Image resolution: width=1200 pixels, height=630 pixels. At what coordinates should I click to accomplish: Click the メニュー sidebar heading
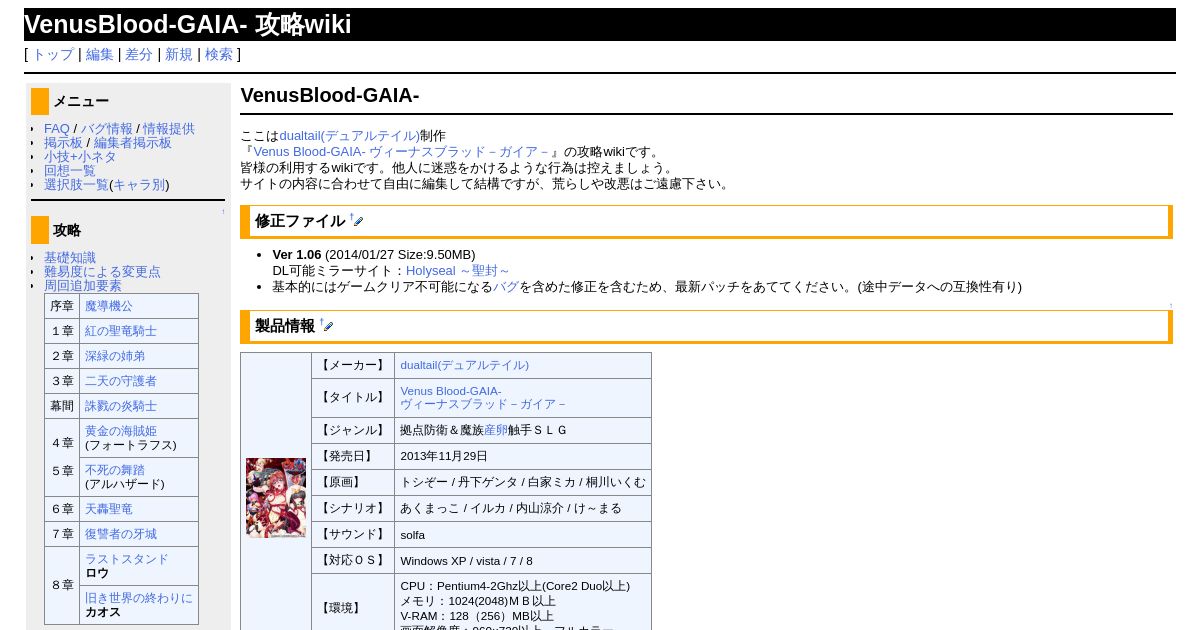tap(81, 101)
